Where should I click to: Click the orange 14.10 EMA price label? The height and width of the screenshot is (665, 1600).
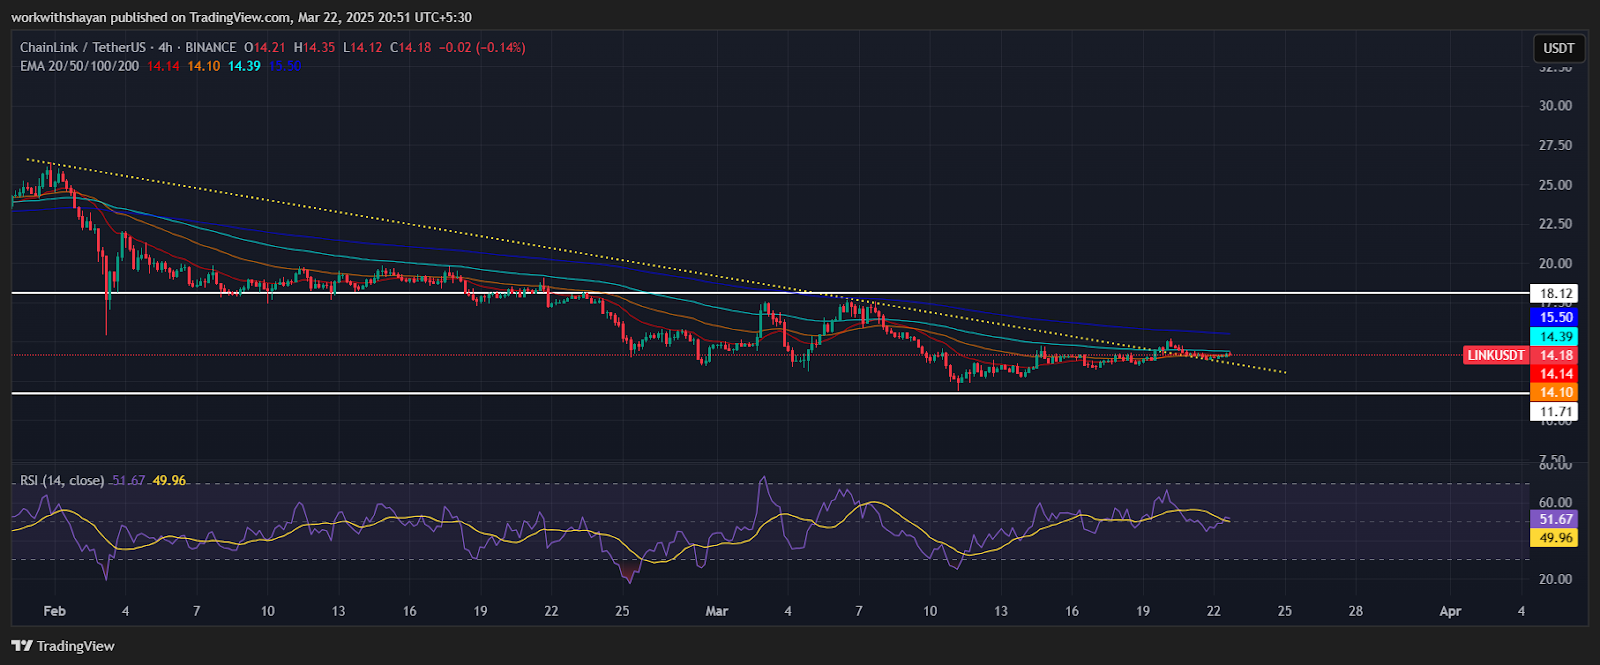pos(1556,393)
